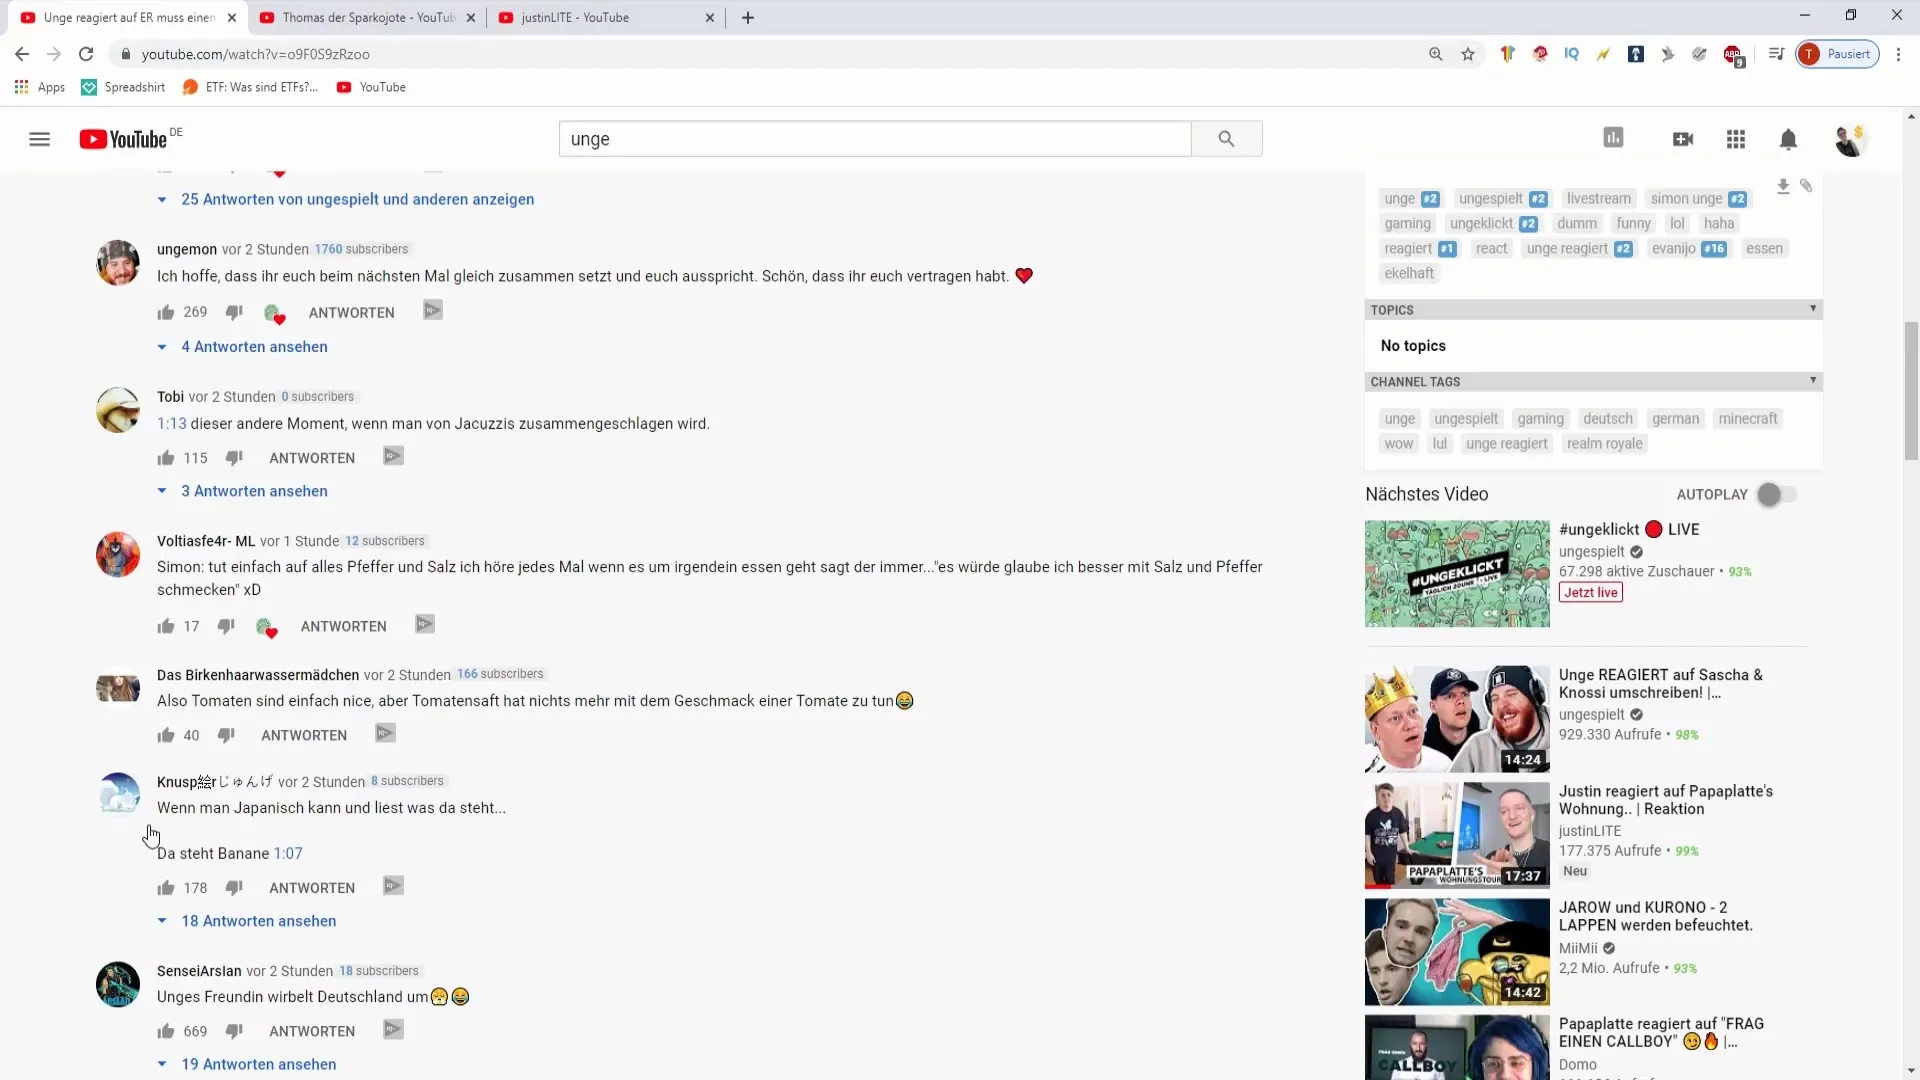The height and width of the screenshot is (1080, 1920).
Task: Toggle the Autoplay switch
Action: pos(1776,494)
